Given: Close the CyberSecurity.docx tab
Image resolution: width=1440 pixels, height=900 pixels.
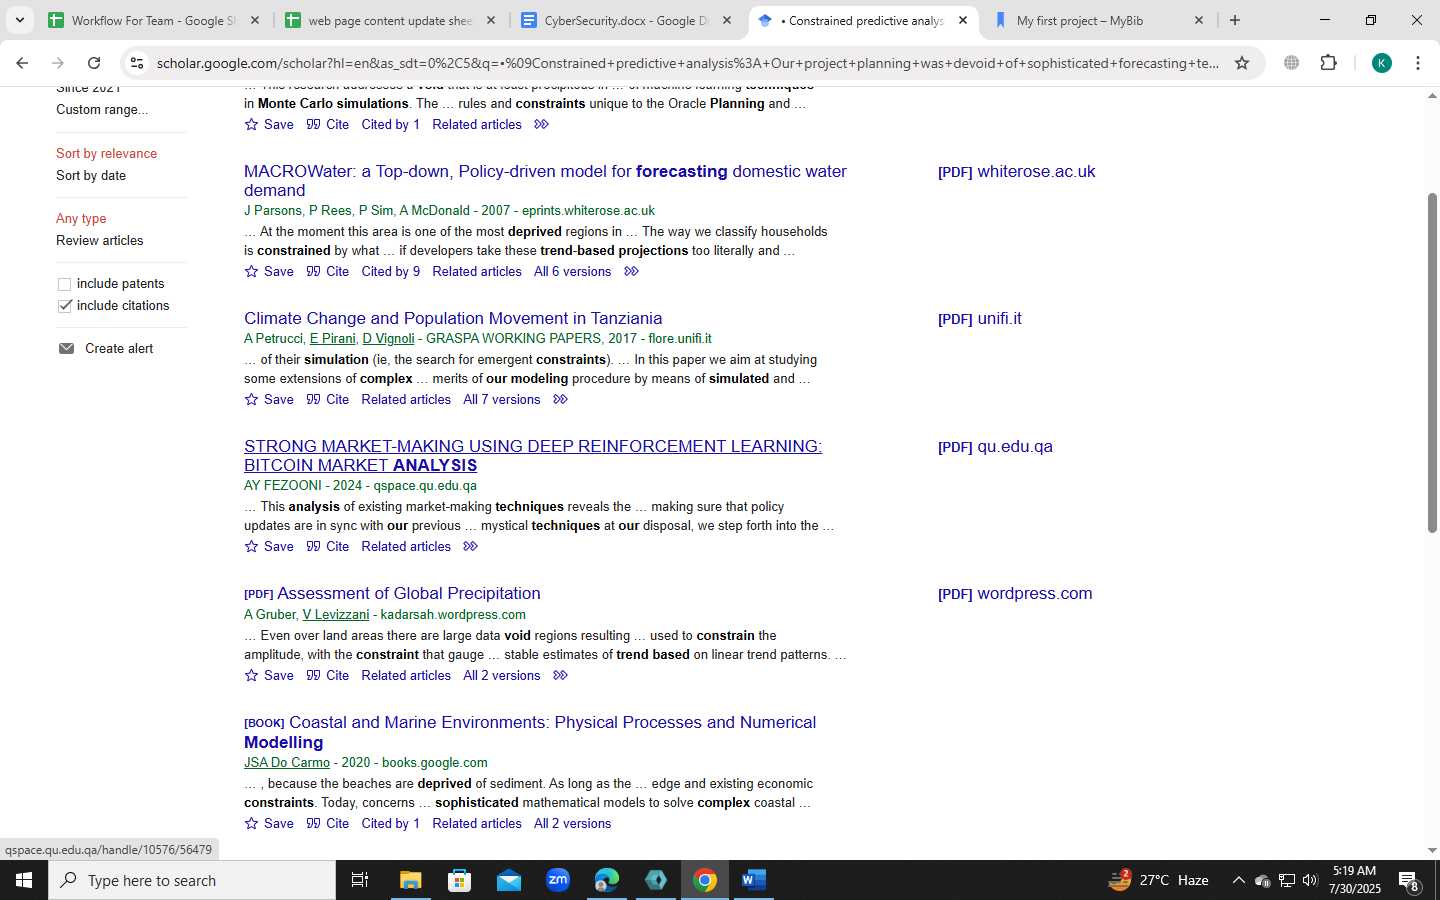Looking at the screenshot, I should tap(727, 20).
